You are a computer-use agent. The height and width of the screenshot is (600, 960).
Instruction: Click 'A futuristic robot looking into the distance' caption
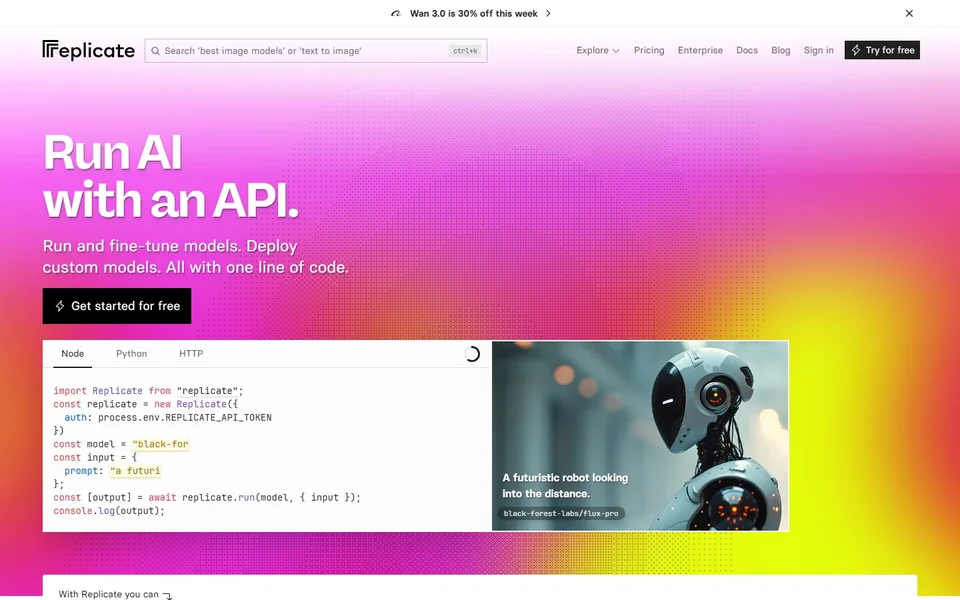[x=565, y=486]
